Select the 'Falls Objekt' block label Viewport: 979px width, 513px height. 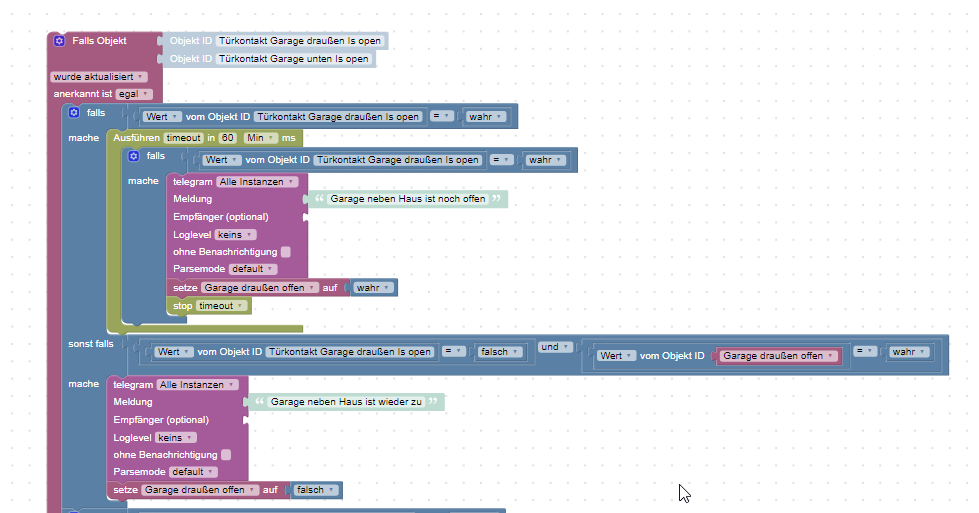[x=99, y=41]
